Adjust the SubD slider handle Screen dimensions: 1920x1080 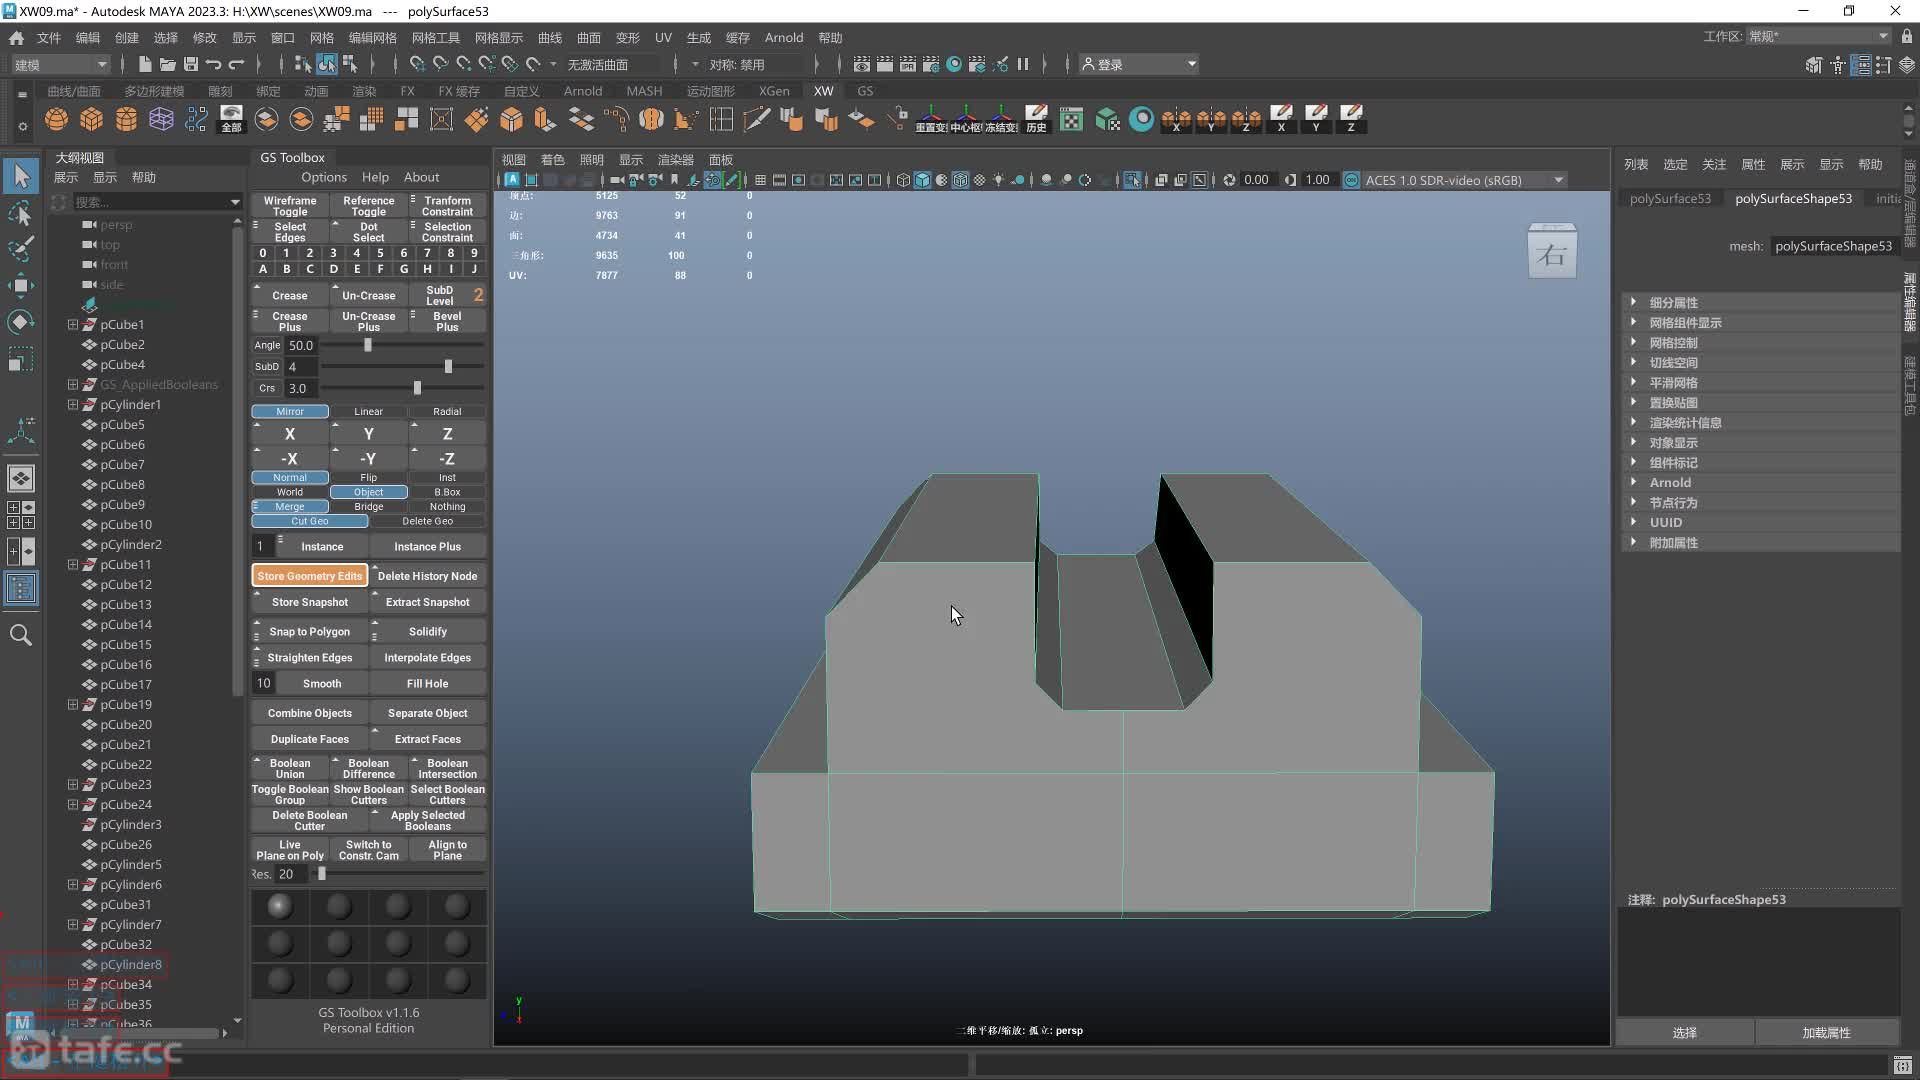tap(448, 367)
